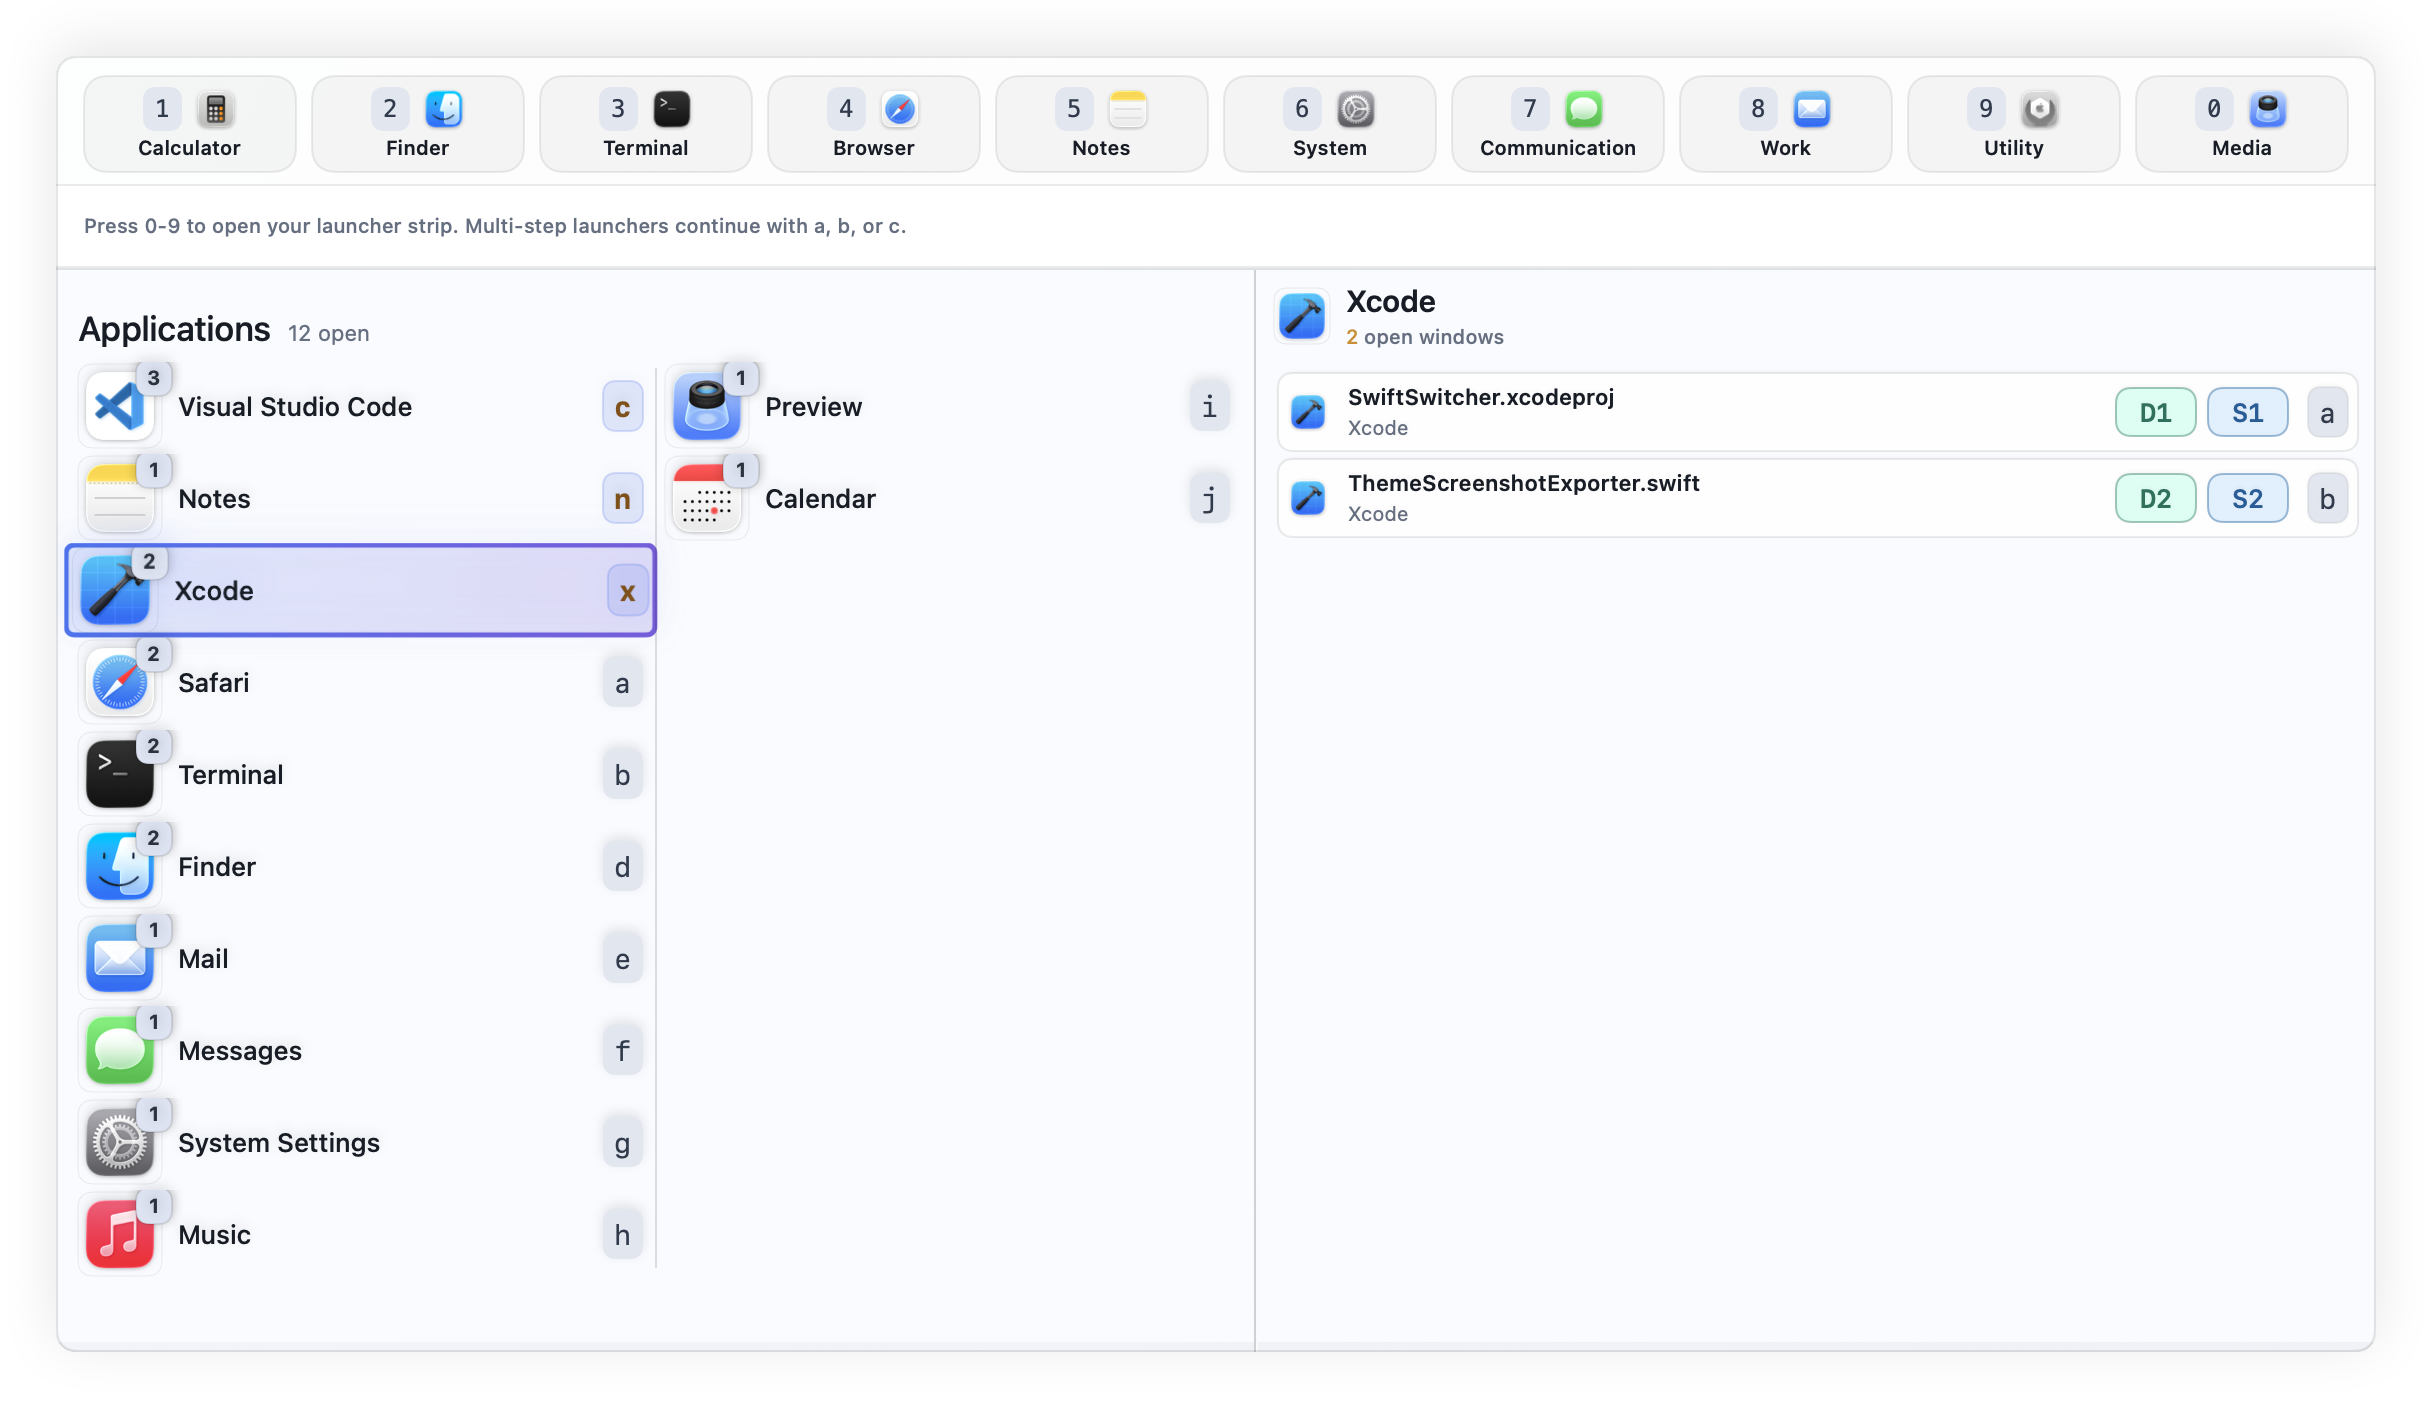Click the Music note icon
The height and width of the screenshot is (1408, 2432).
click(120, 1235)
